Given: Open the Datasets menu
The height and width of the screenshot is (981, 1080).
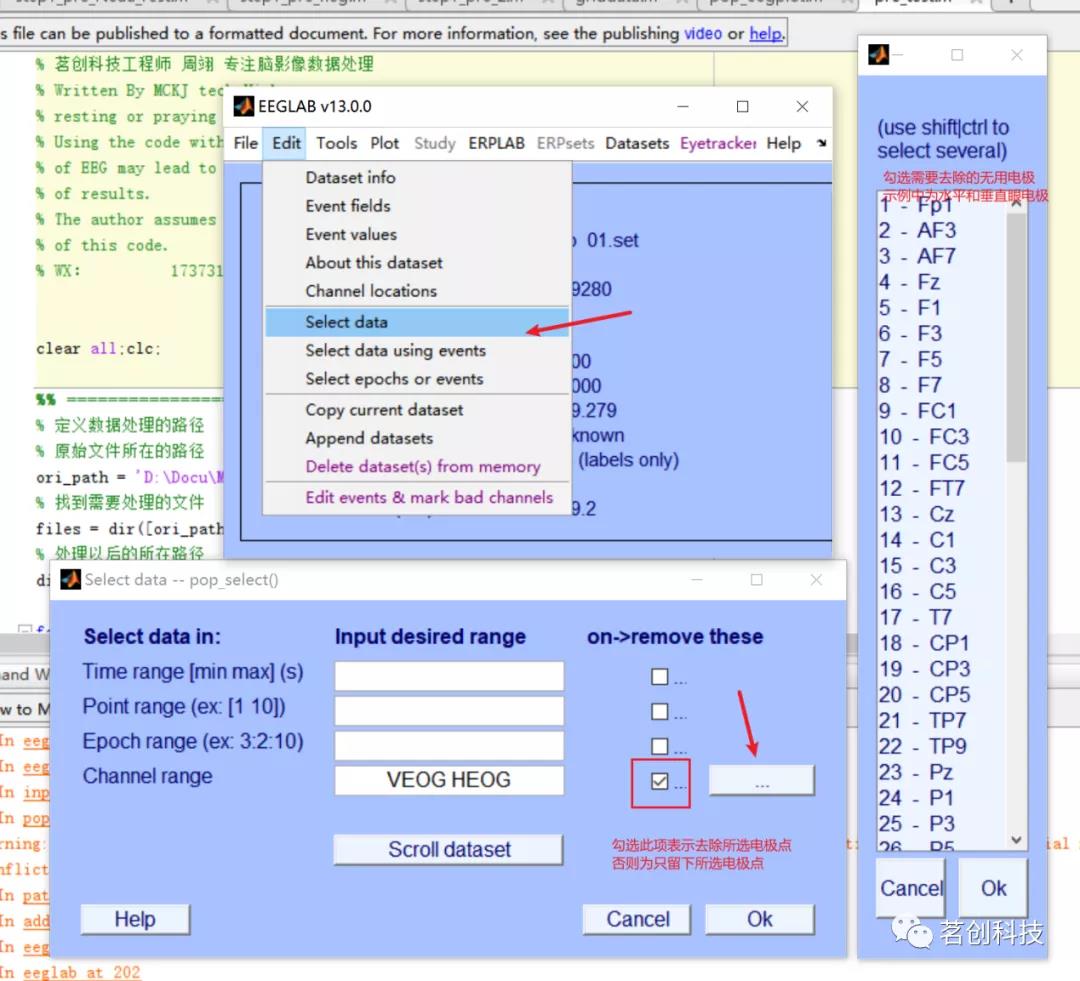Looking at the screenshot, I should click(x=637, y=143).
